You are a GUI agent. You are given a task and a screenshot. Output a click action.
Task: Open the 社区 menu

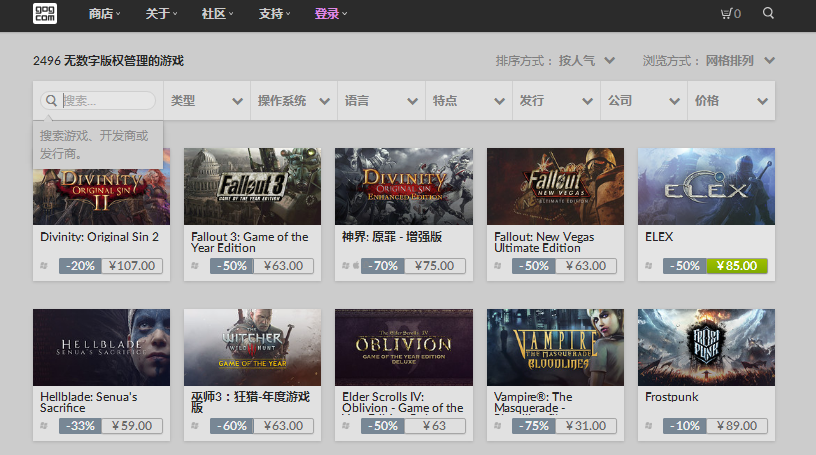(x=217, y=14)
